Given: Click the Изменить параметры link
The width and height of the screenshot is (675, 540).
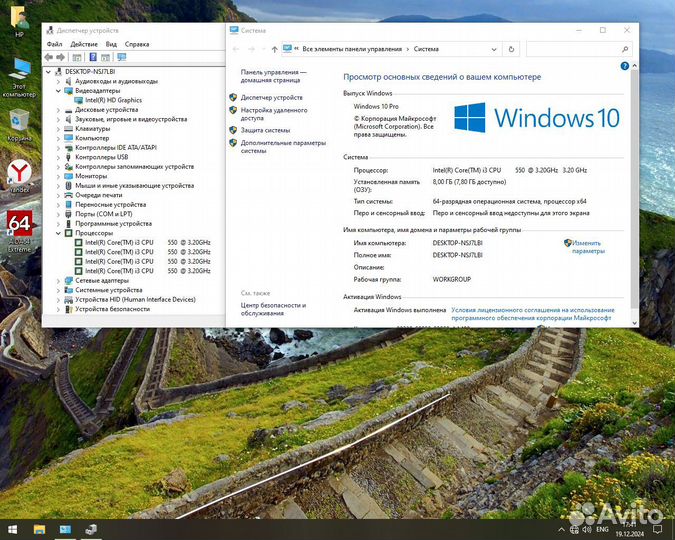Looking at the screenshot, I should (x=588, y=247).
